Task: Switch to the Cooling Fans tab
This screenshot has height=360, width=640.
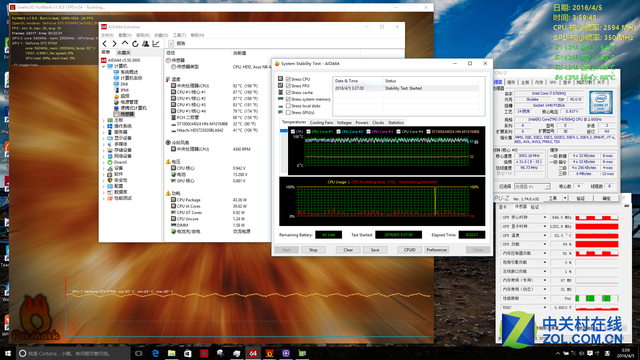Action: (x=321, y=122)
